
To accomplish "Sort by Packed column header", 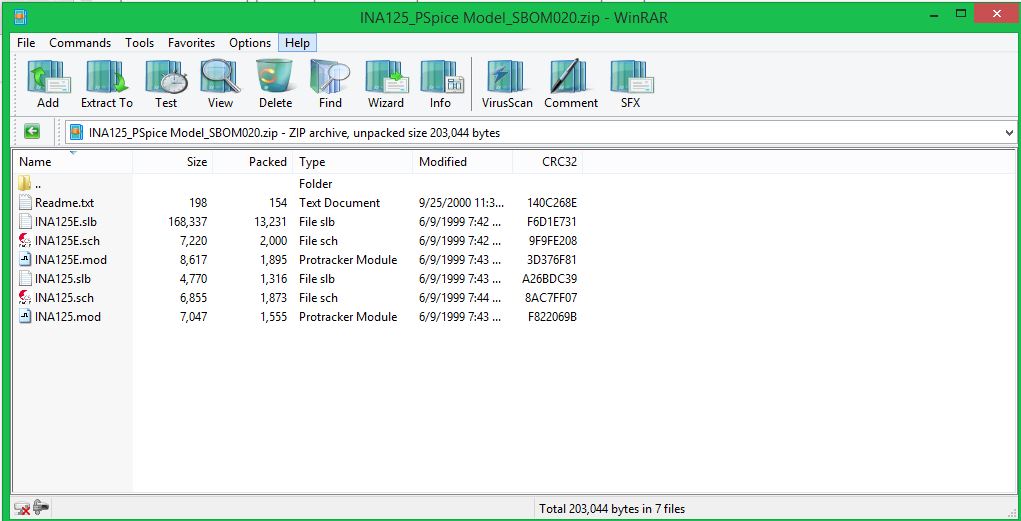I will [253, 162].
